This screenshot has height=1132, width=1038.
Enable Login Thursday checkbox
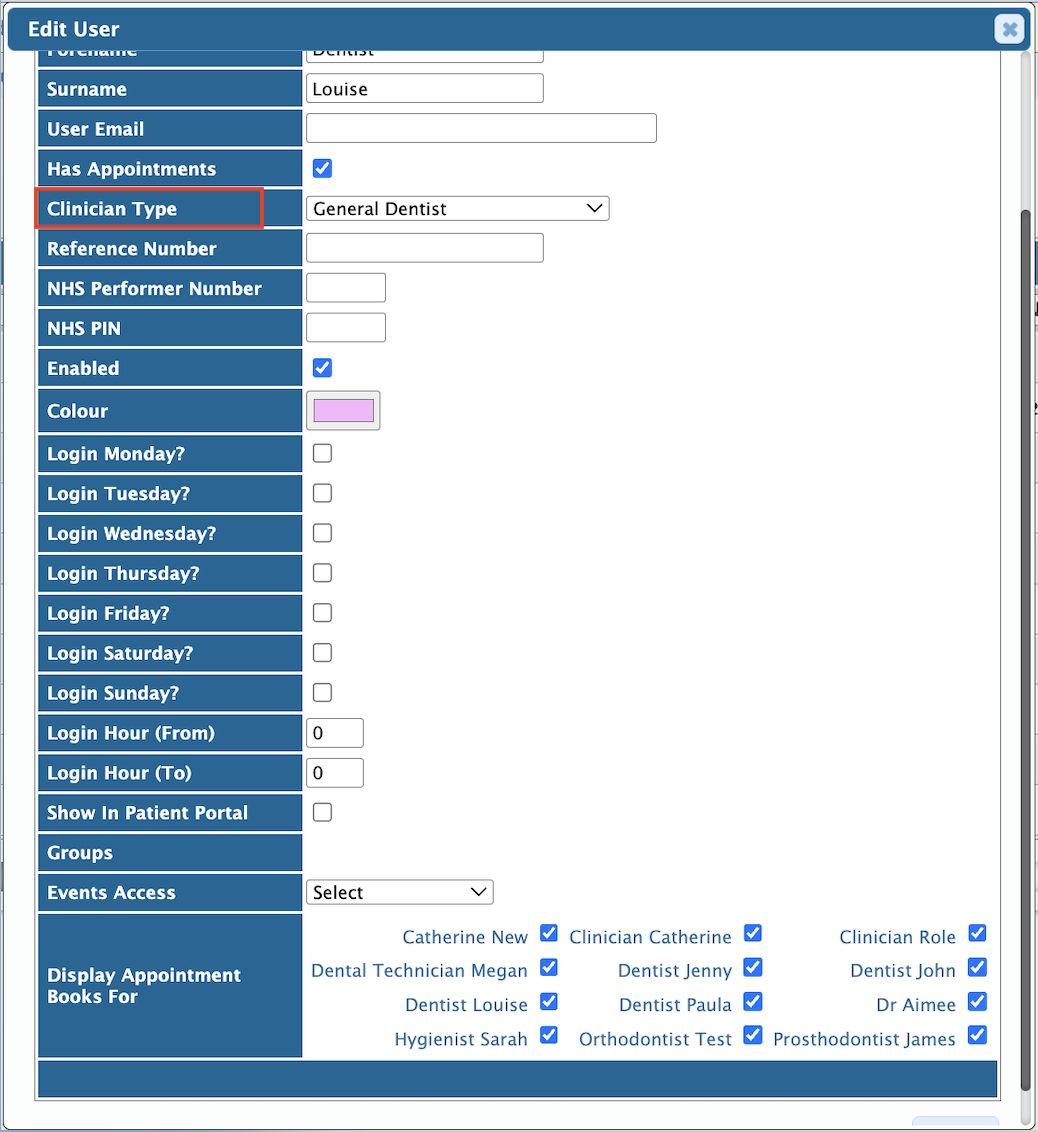tap(322, 572)
